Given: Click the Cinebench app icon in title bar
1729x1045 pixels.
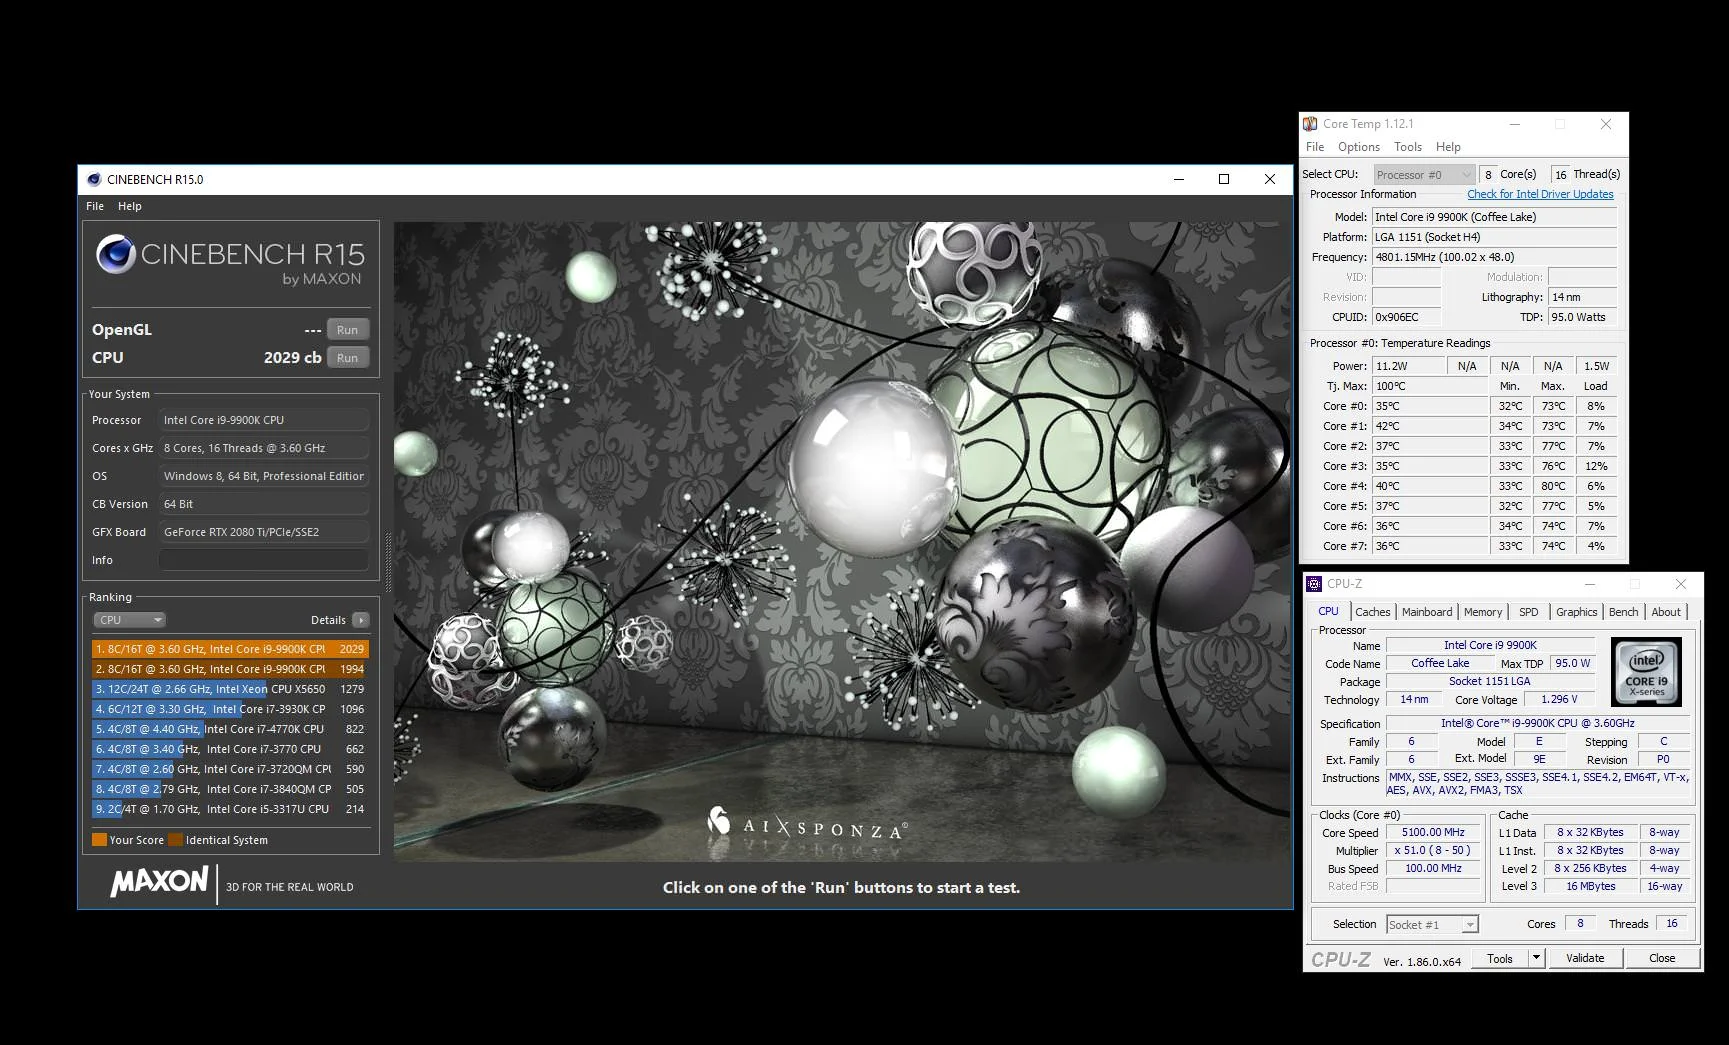Looking at the screenshot, I should tap(94, 179).
